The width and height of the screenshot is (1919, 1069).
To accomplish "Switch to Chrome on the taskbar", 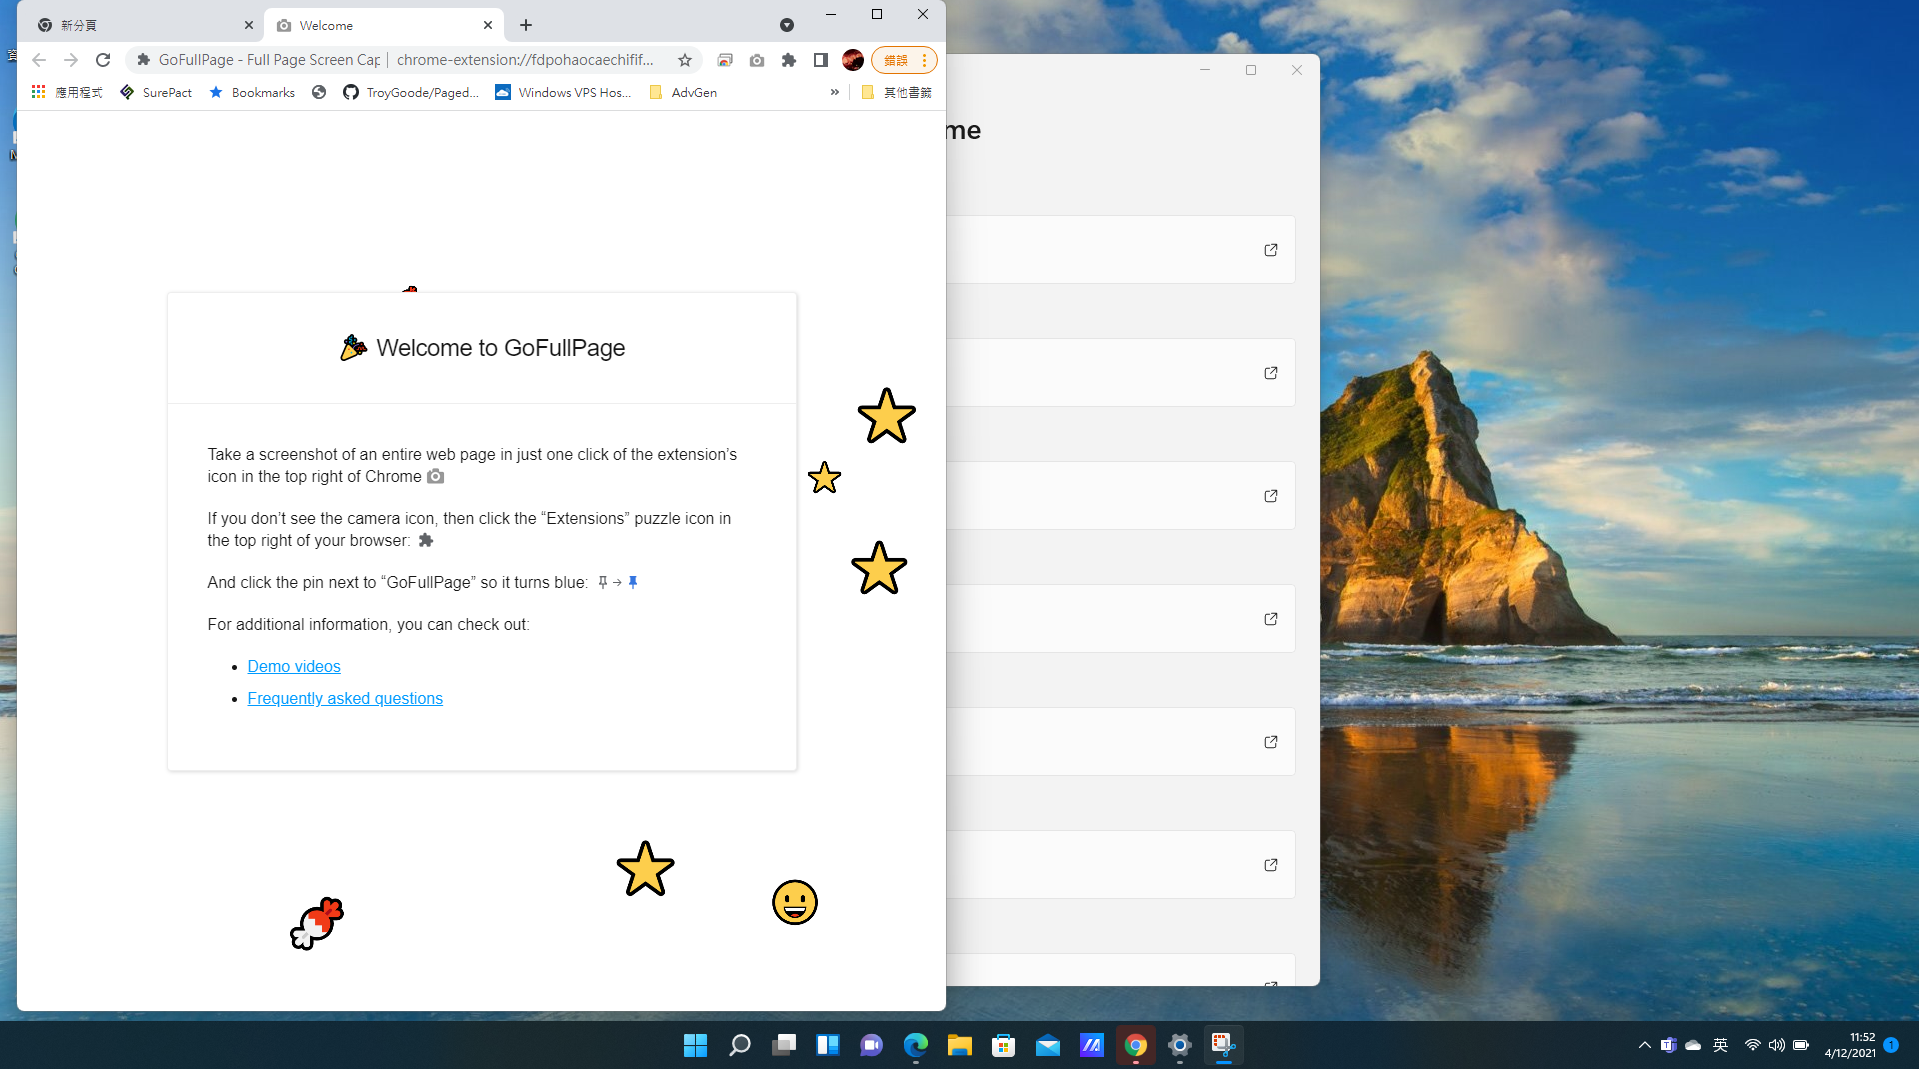I will tap(1135, 1045).
